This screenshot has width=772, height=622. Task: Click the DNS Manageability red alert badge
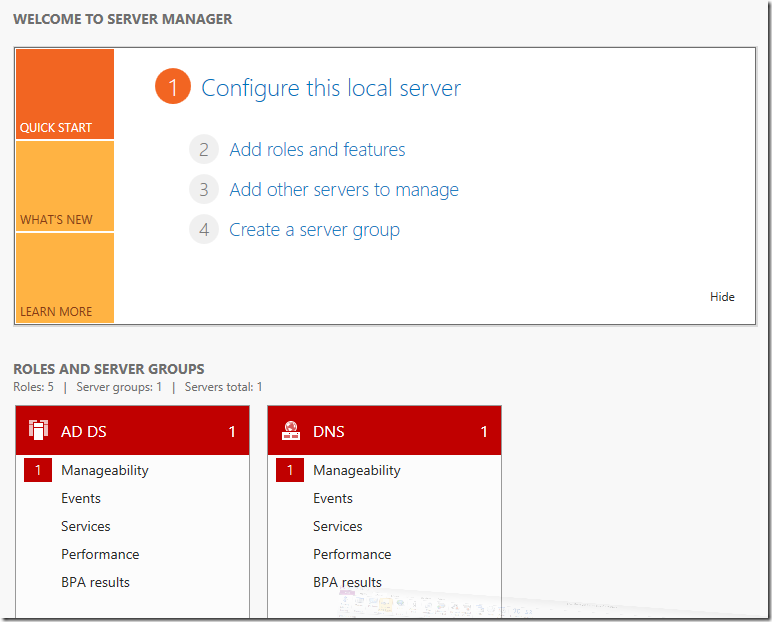(x=290, y=470)
